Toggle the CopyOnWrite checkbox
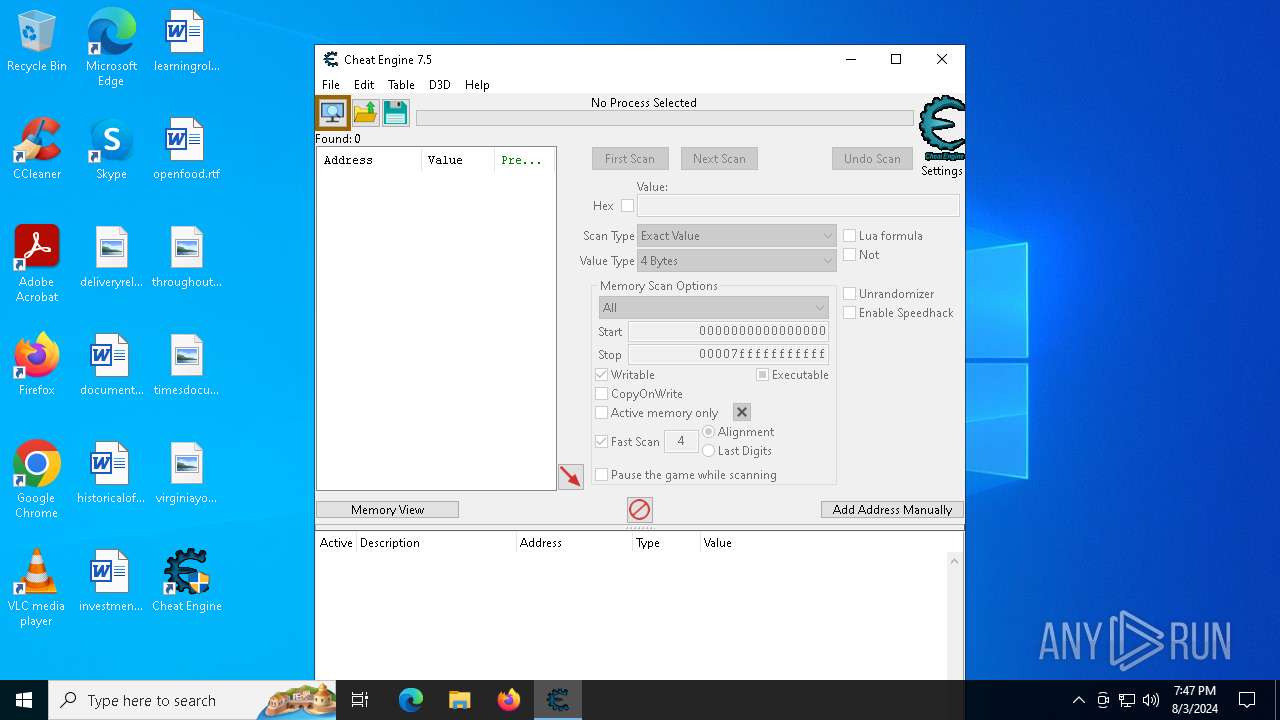 click(601, 394)
